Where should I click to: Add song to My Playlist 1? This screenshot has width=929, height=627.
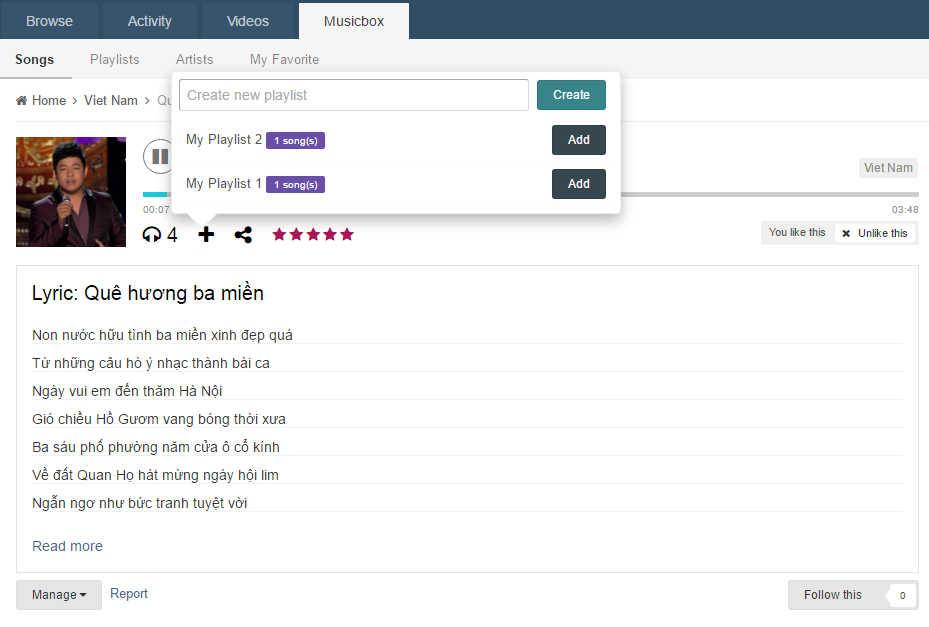point(578,184)
